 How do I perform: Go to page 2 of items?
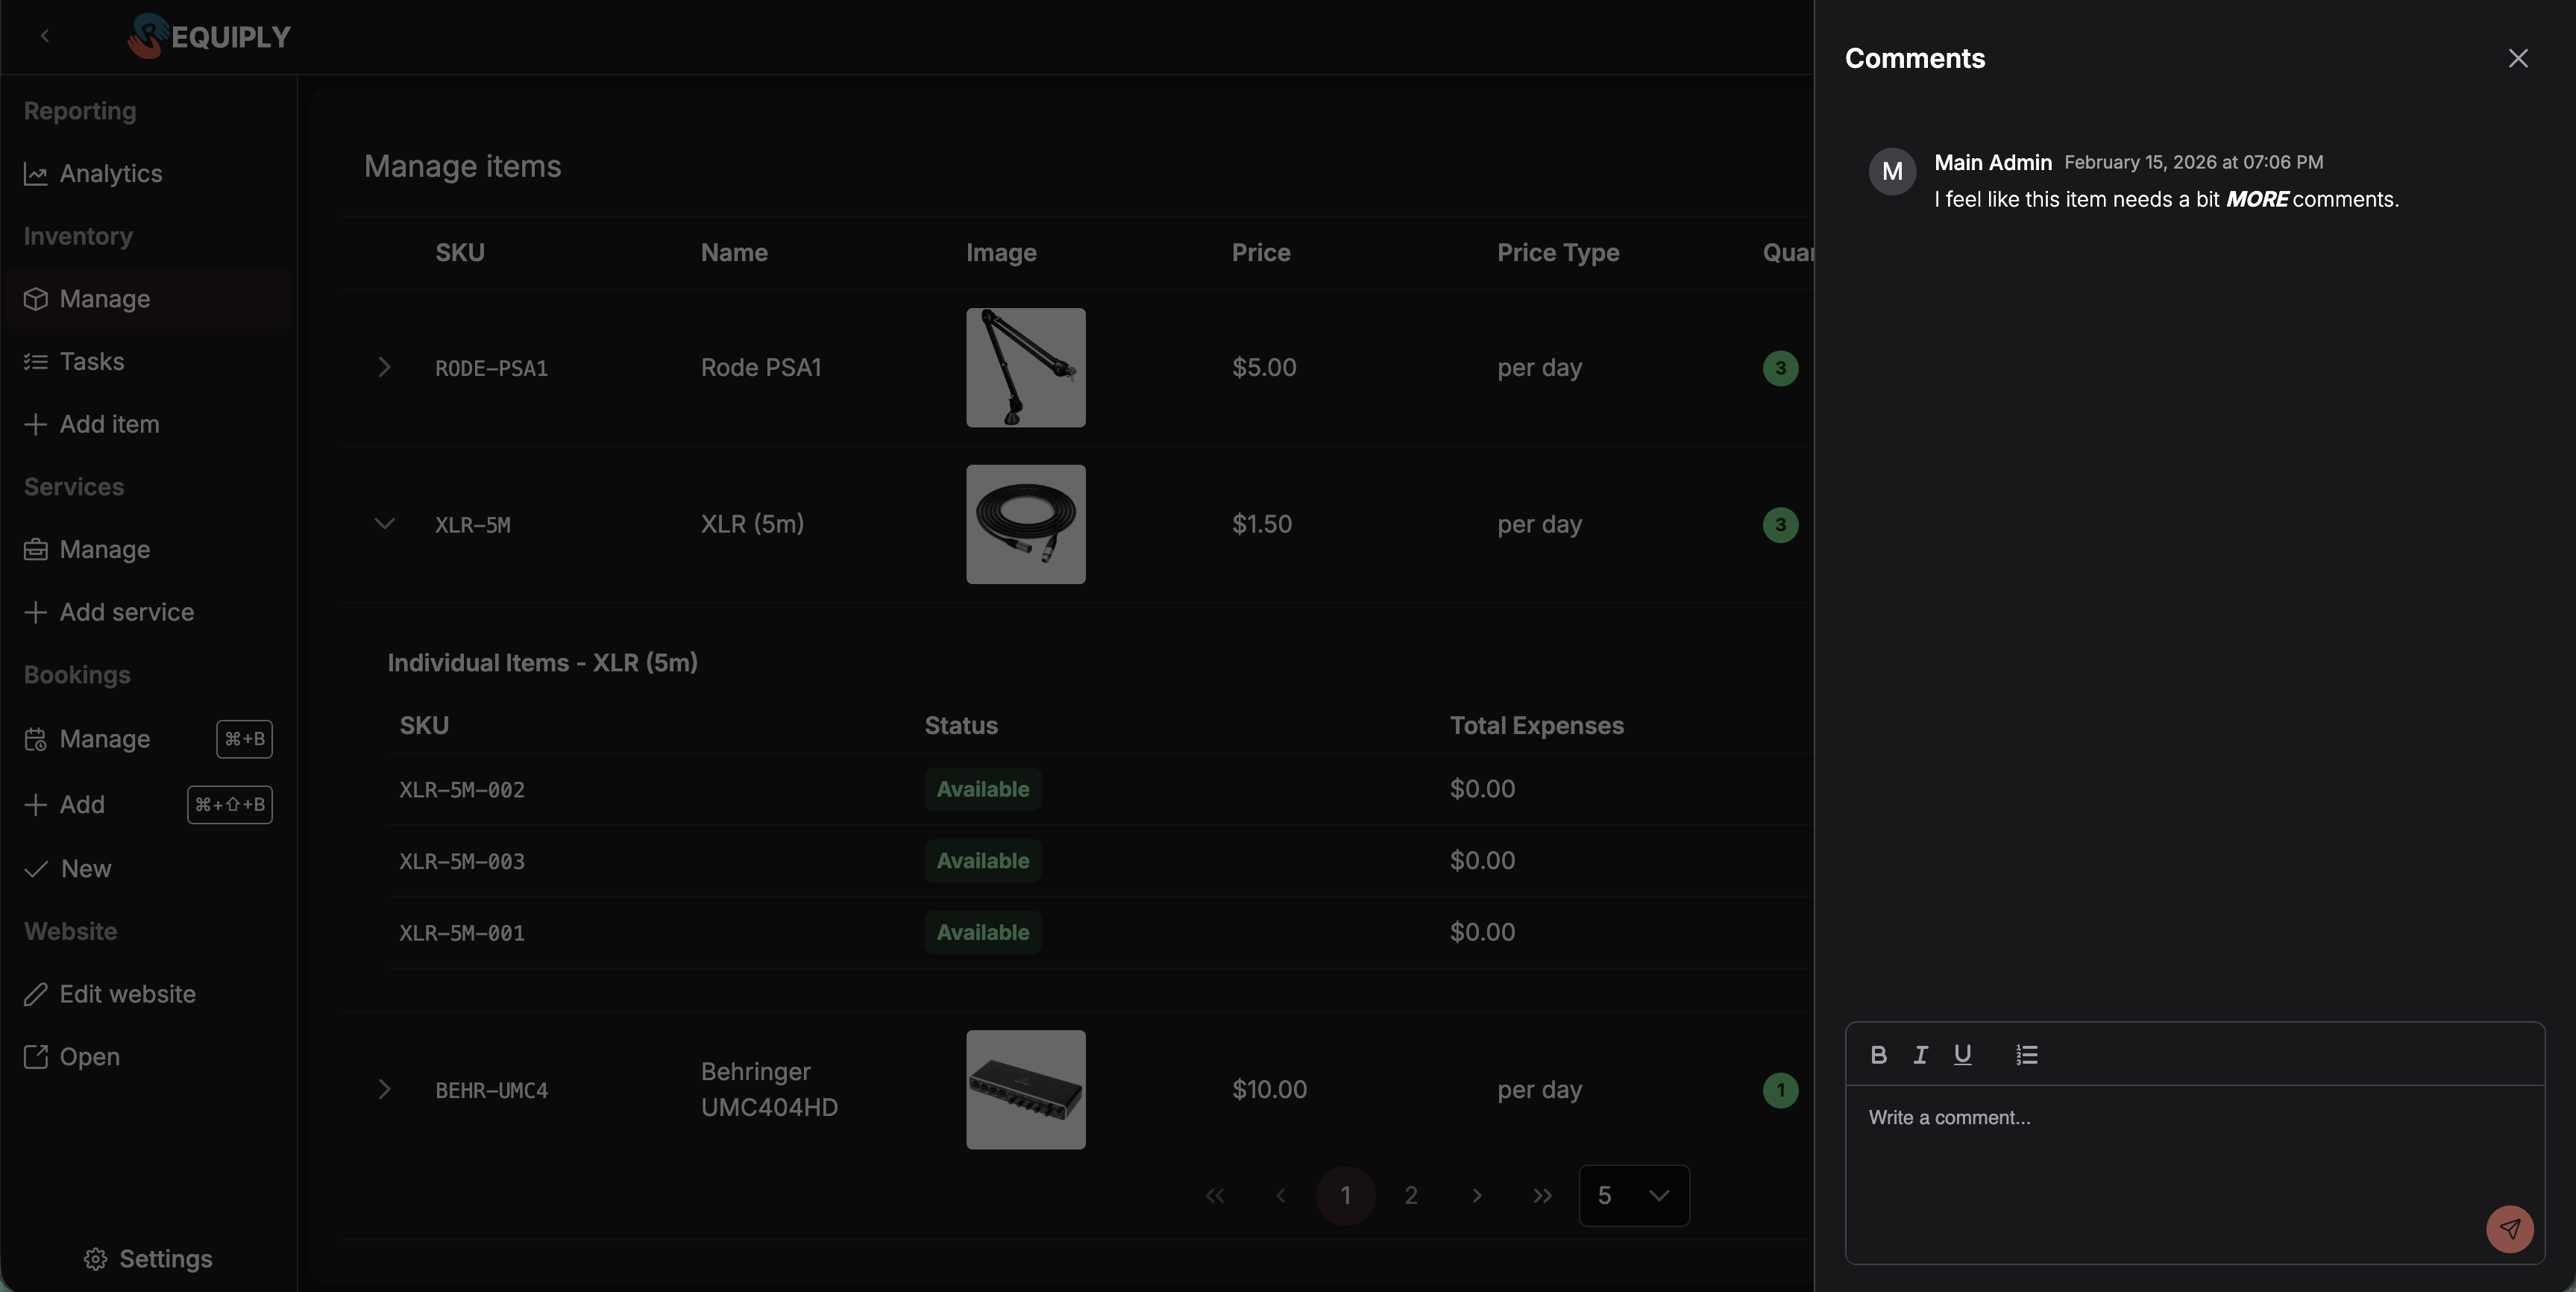[x=1410, y=1195]
